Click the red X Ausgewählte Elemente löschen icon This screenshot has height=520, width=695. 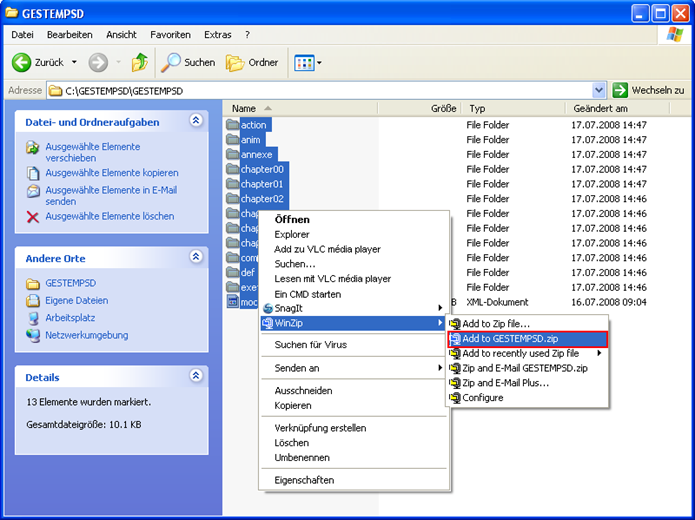[33, 217]
